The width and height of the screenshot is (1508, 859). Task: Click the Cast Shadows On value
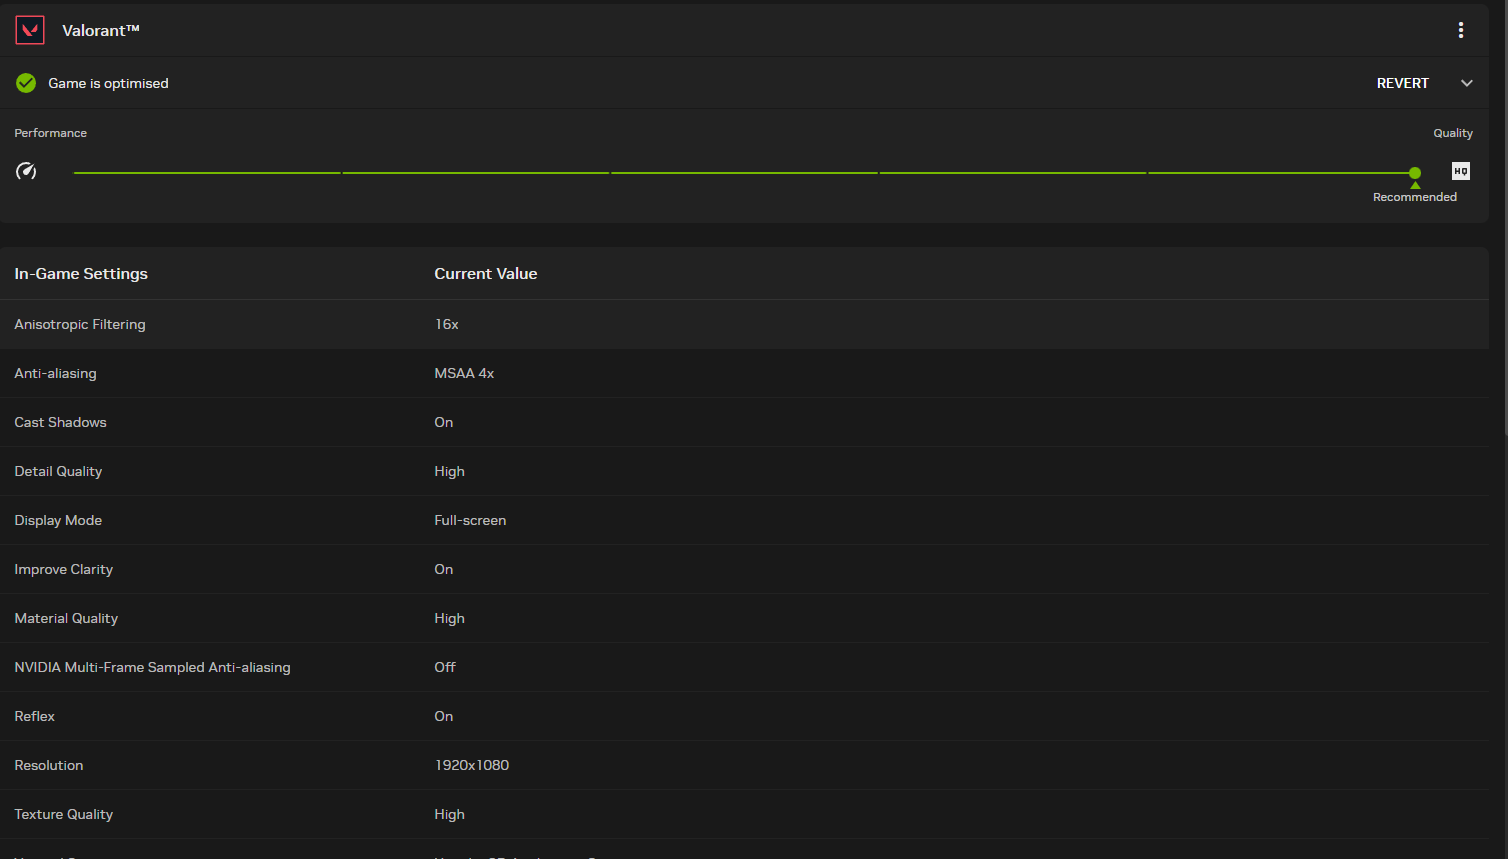[444, 422]
